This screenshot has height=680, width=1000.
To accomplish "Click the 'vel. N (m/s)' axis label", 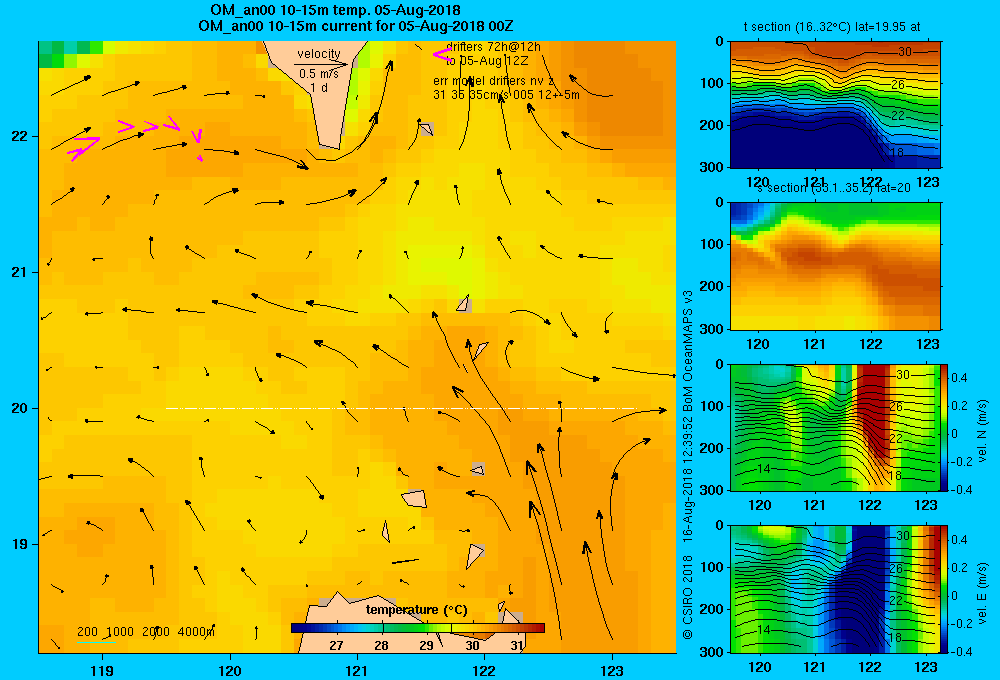I will [983, 431].
